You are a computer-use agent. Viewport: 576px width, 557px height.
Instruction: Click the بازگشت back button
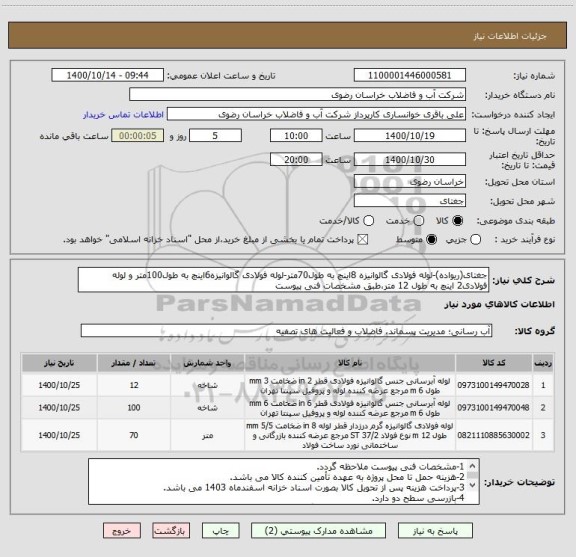click(x=171, y=531)
